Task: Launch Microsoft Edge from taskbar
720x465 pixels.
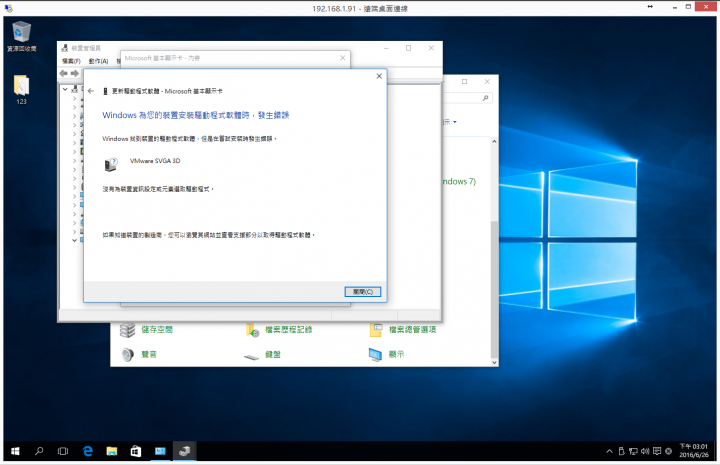Action: (x=88, y=451)
